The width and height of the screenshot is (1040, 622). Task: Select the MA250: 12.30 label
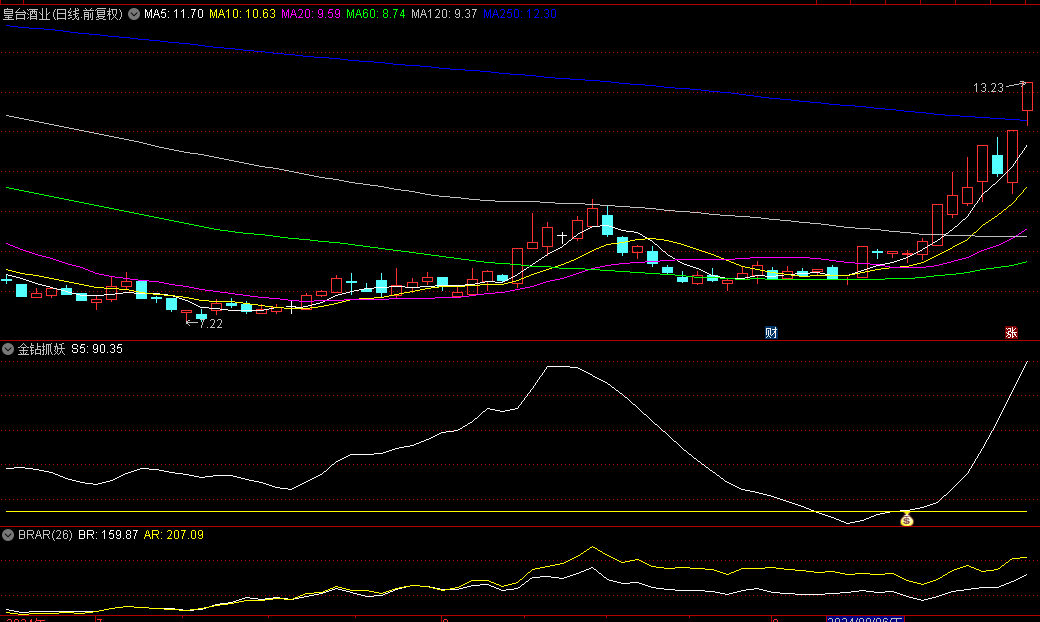click(x=519, y=14)
